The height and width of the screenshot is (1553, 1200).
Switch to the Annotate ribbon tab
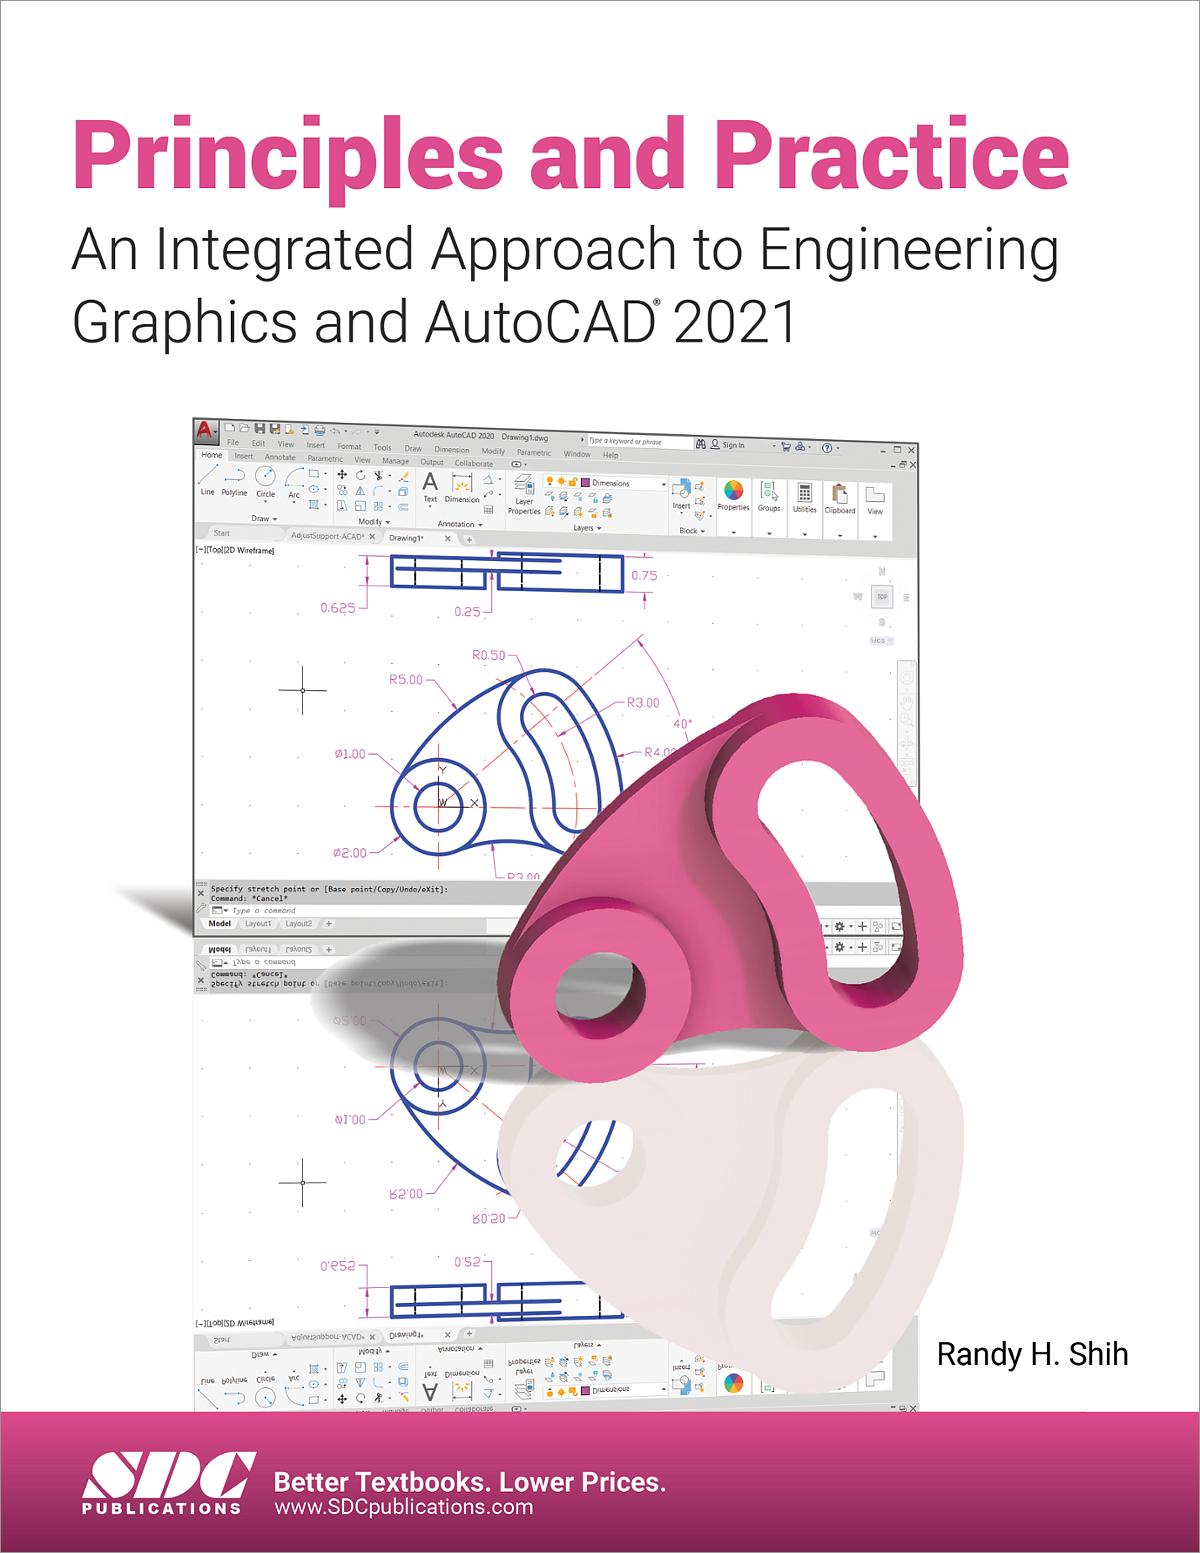point(280,457)
